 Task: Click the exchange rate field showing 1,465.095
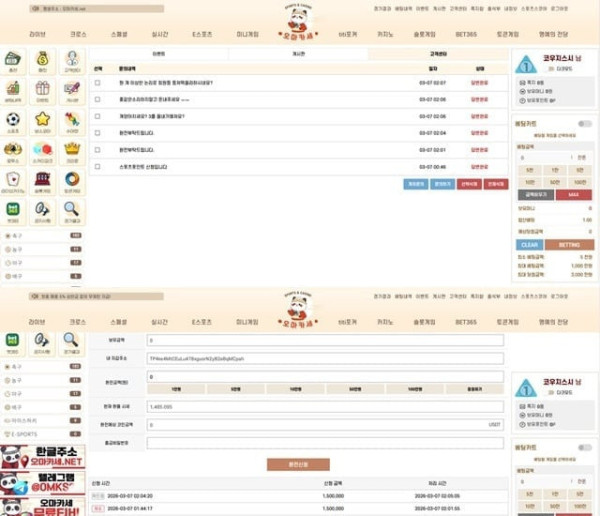(x=325, y=407)
